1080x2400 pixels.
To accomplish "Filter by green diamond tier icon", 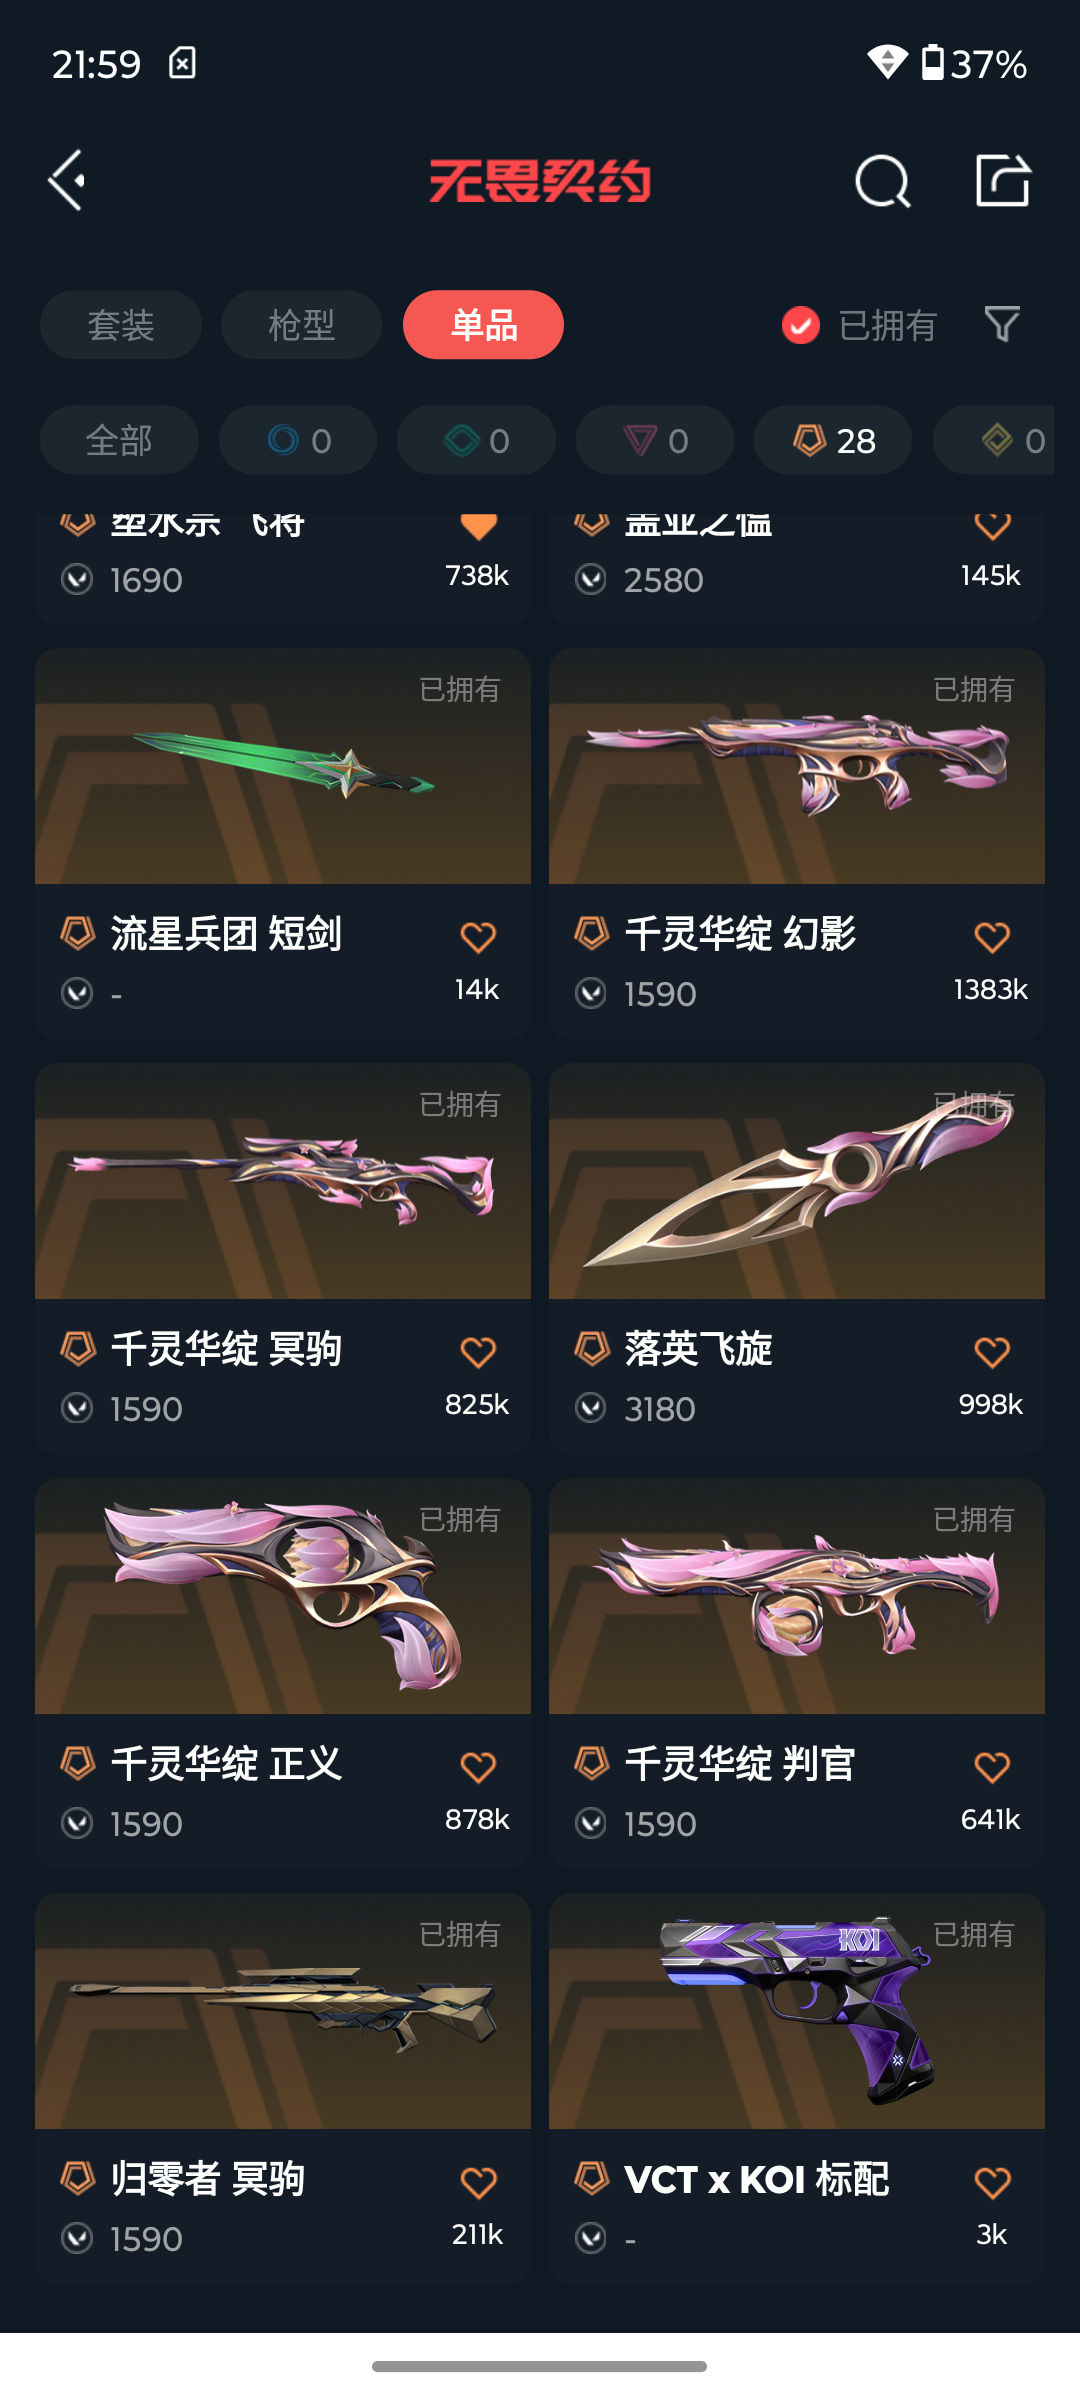I will pyautogui.click(x=476, y=440).
